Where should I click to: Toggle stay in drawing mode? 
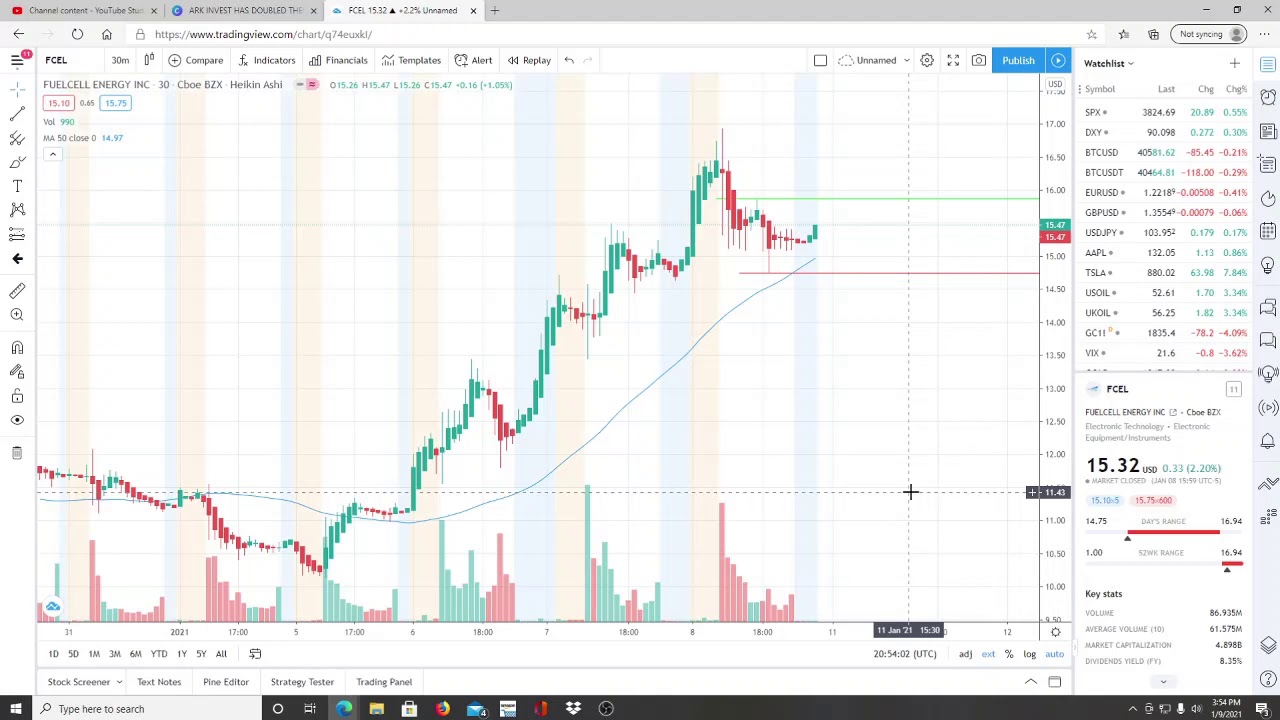pos(17,372)
